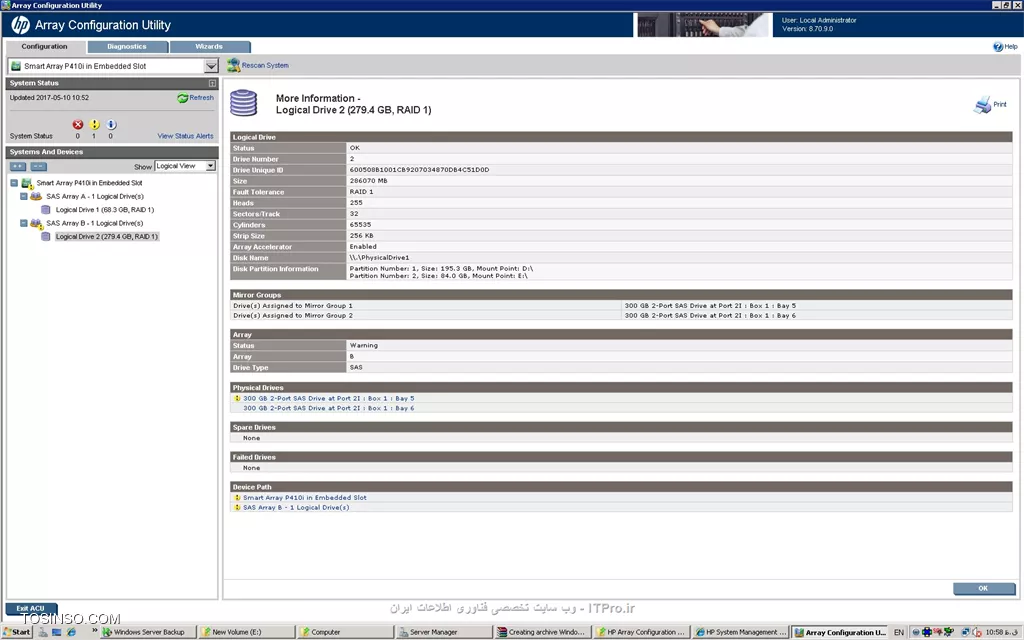Click the Rescan System icon
The height and width of the screenshot is (640, 1024).
(233, 65)
